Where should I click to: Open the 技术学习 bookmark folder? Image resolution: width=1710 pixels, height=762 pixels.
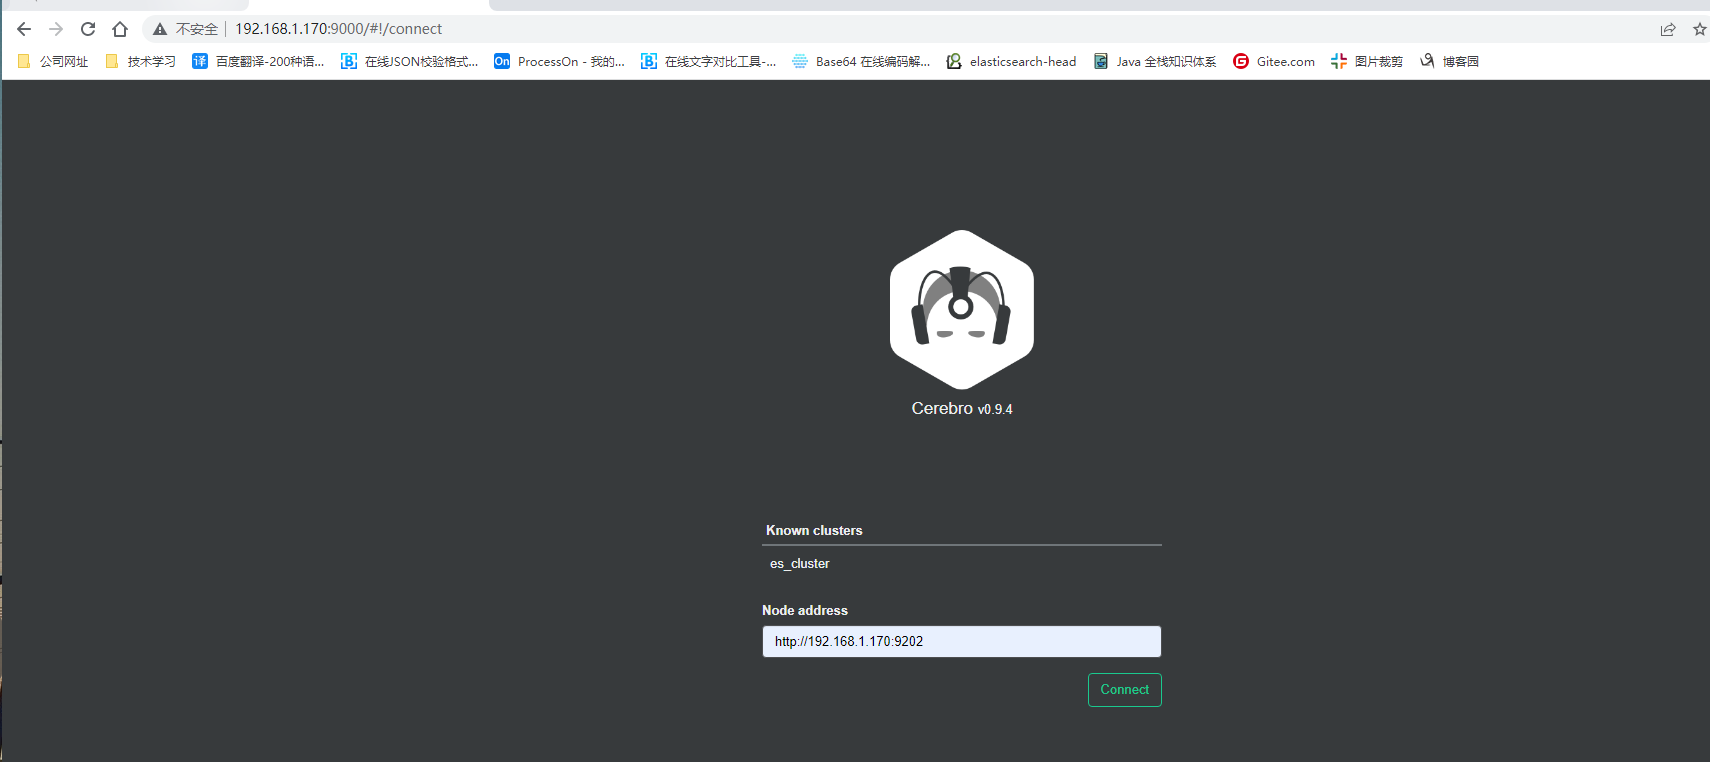coord(141,61)
